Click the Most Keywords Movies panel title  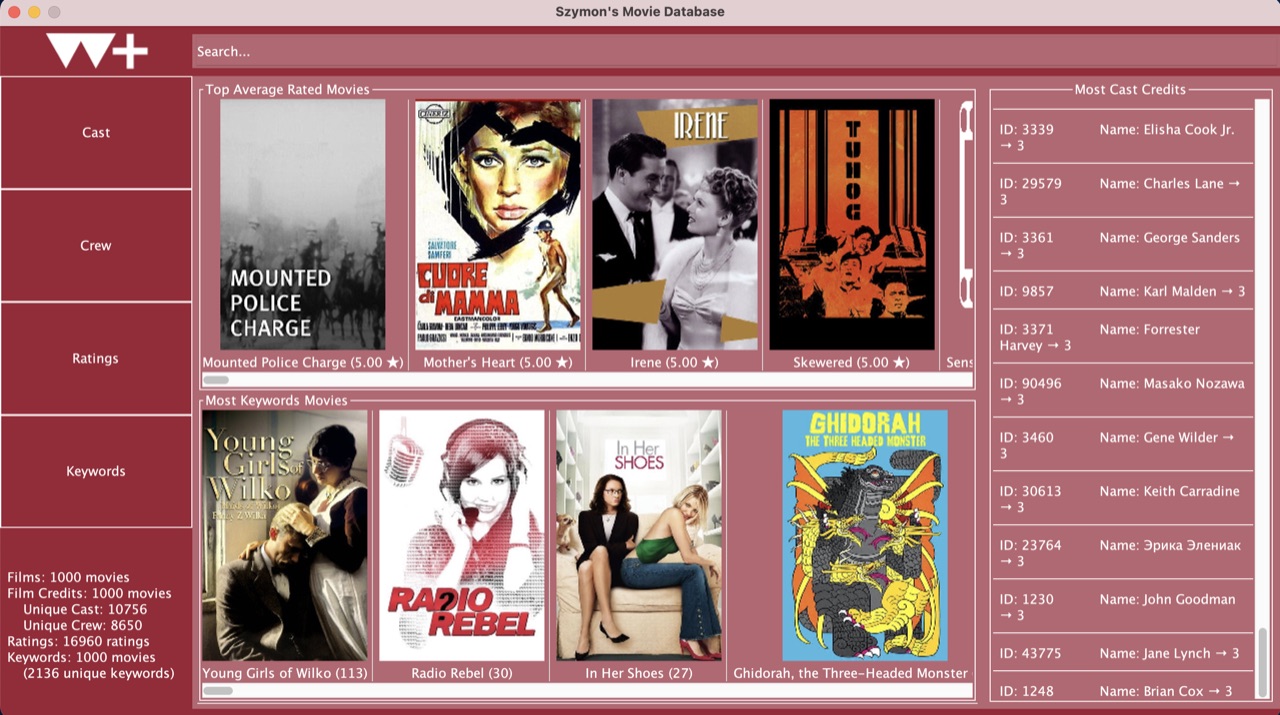pos(276,400)
